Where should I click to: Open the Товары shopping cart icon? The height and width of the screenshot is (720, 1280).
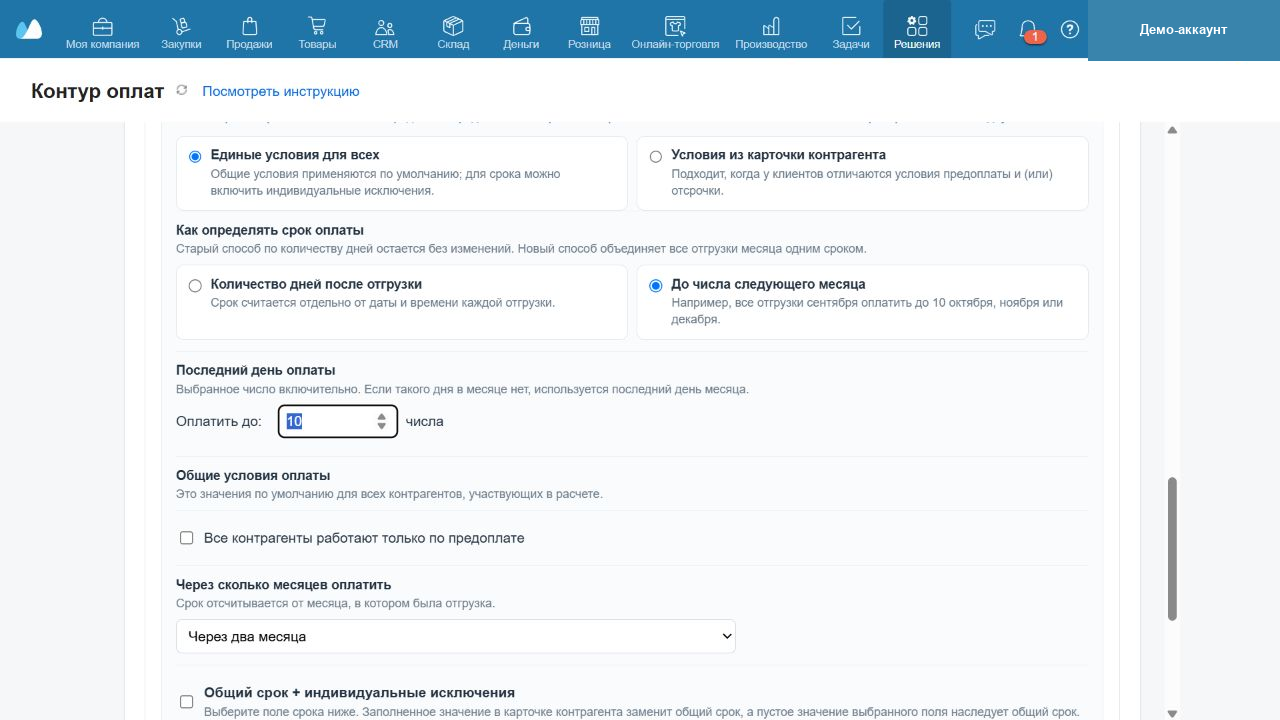(x=317, y=26)
